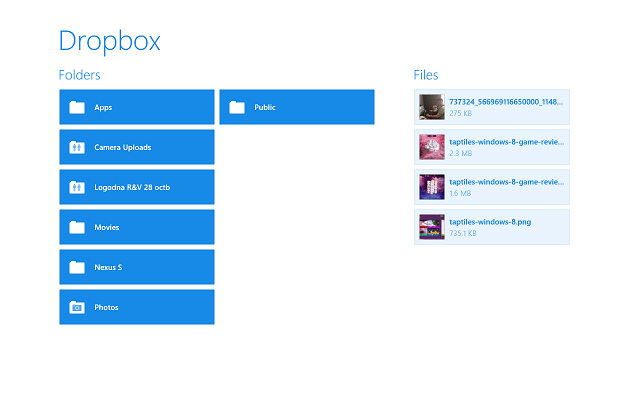
Task: Click the shared-folder icon on Logodna R&V tile
Action: [77, 187]
